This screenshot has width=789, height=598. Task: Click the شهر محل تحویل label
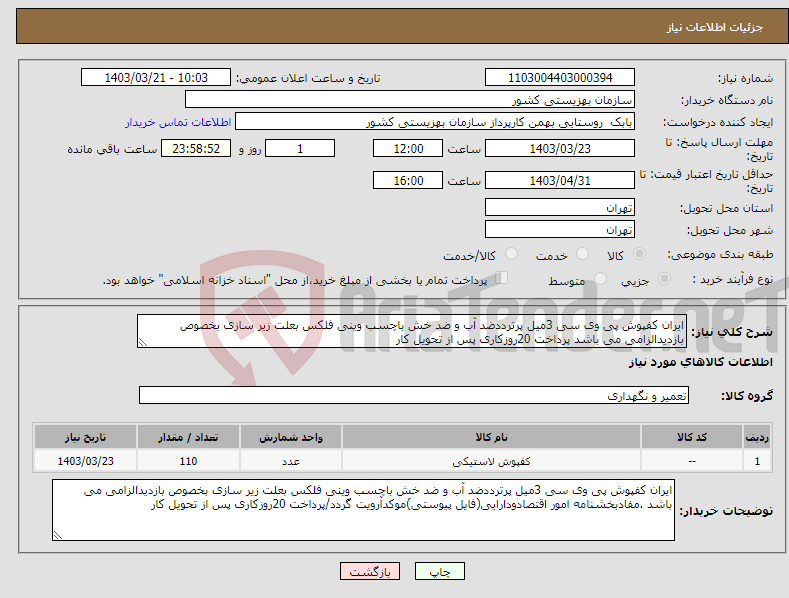tap(730, 231)
